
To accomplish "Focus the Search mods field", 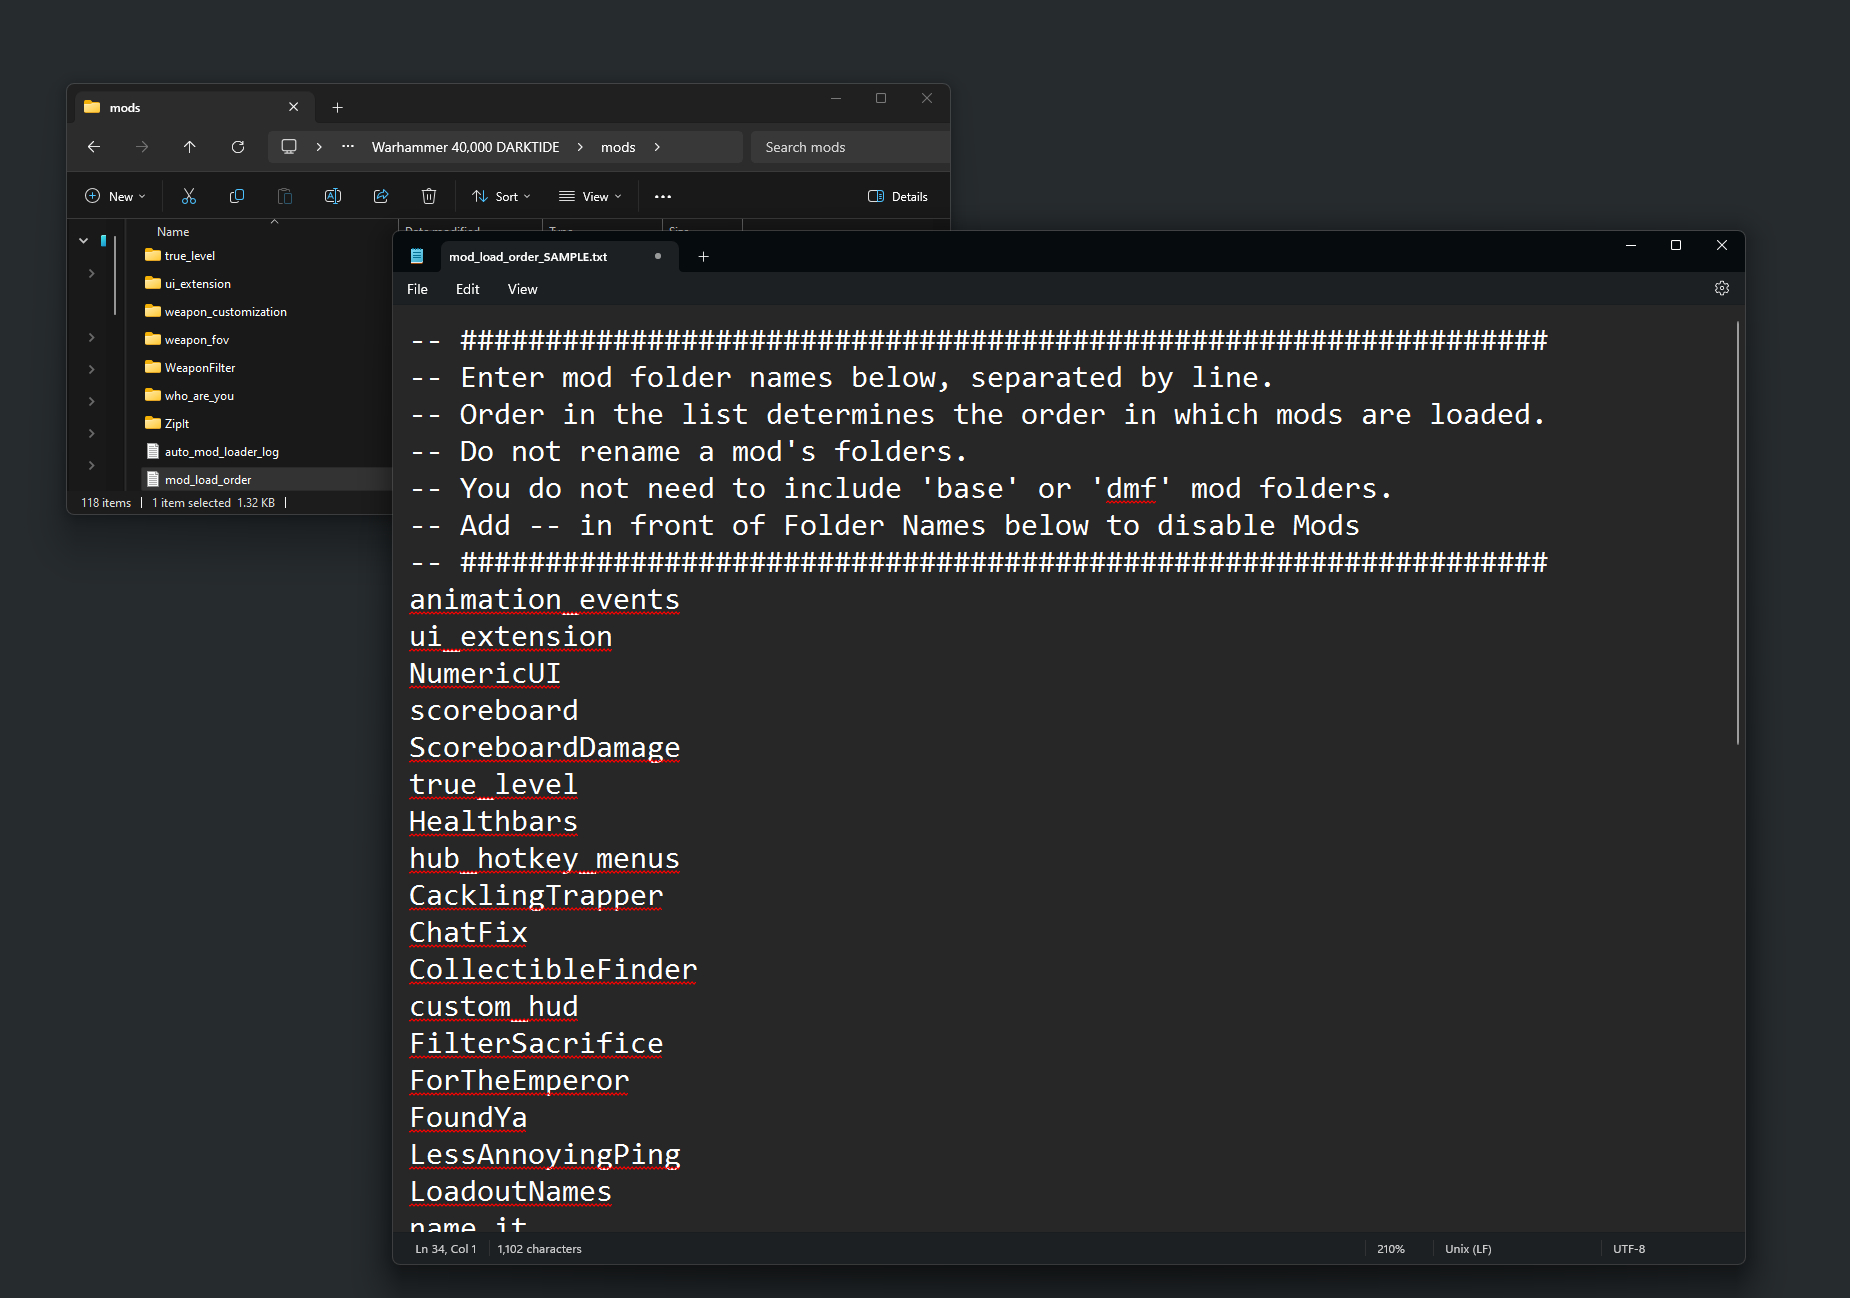I will [x=850, y=147].
